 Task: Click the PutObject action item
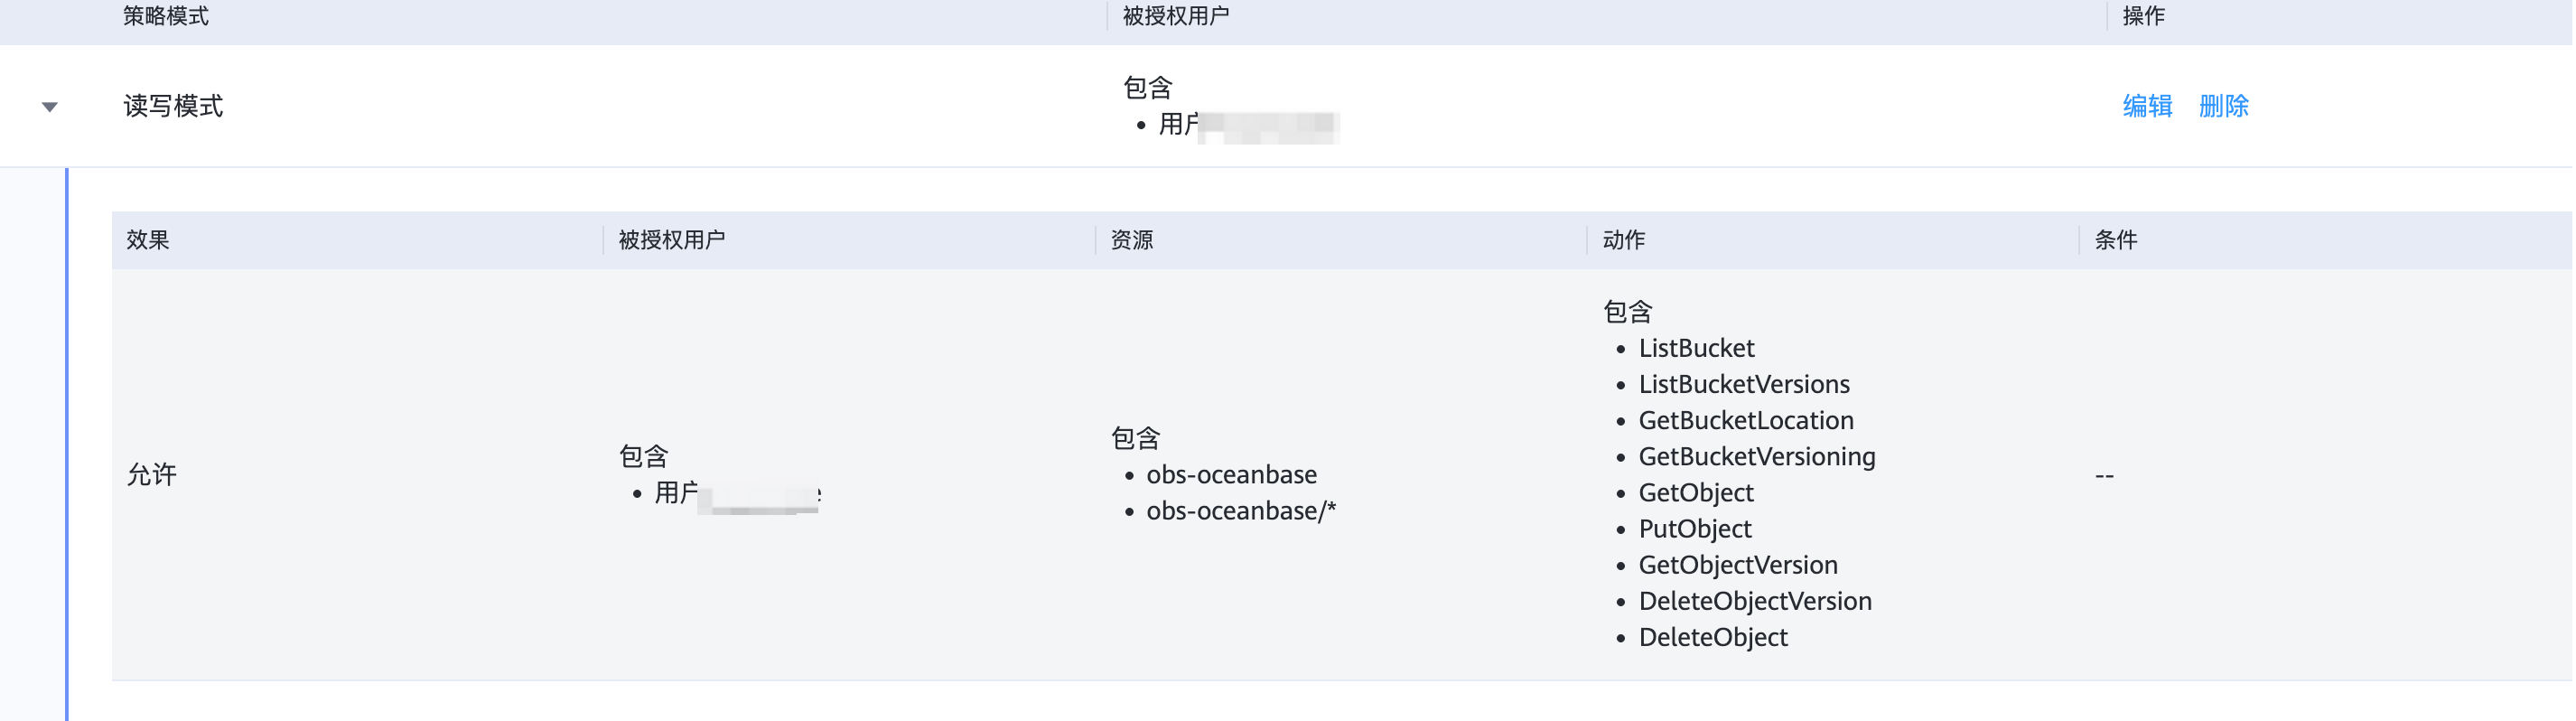(1695, 529)
